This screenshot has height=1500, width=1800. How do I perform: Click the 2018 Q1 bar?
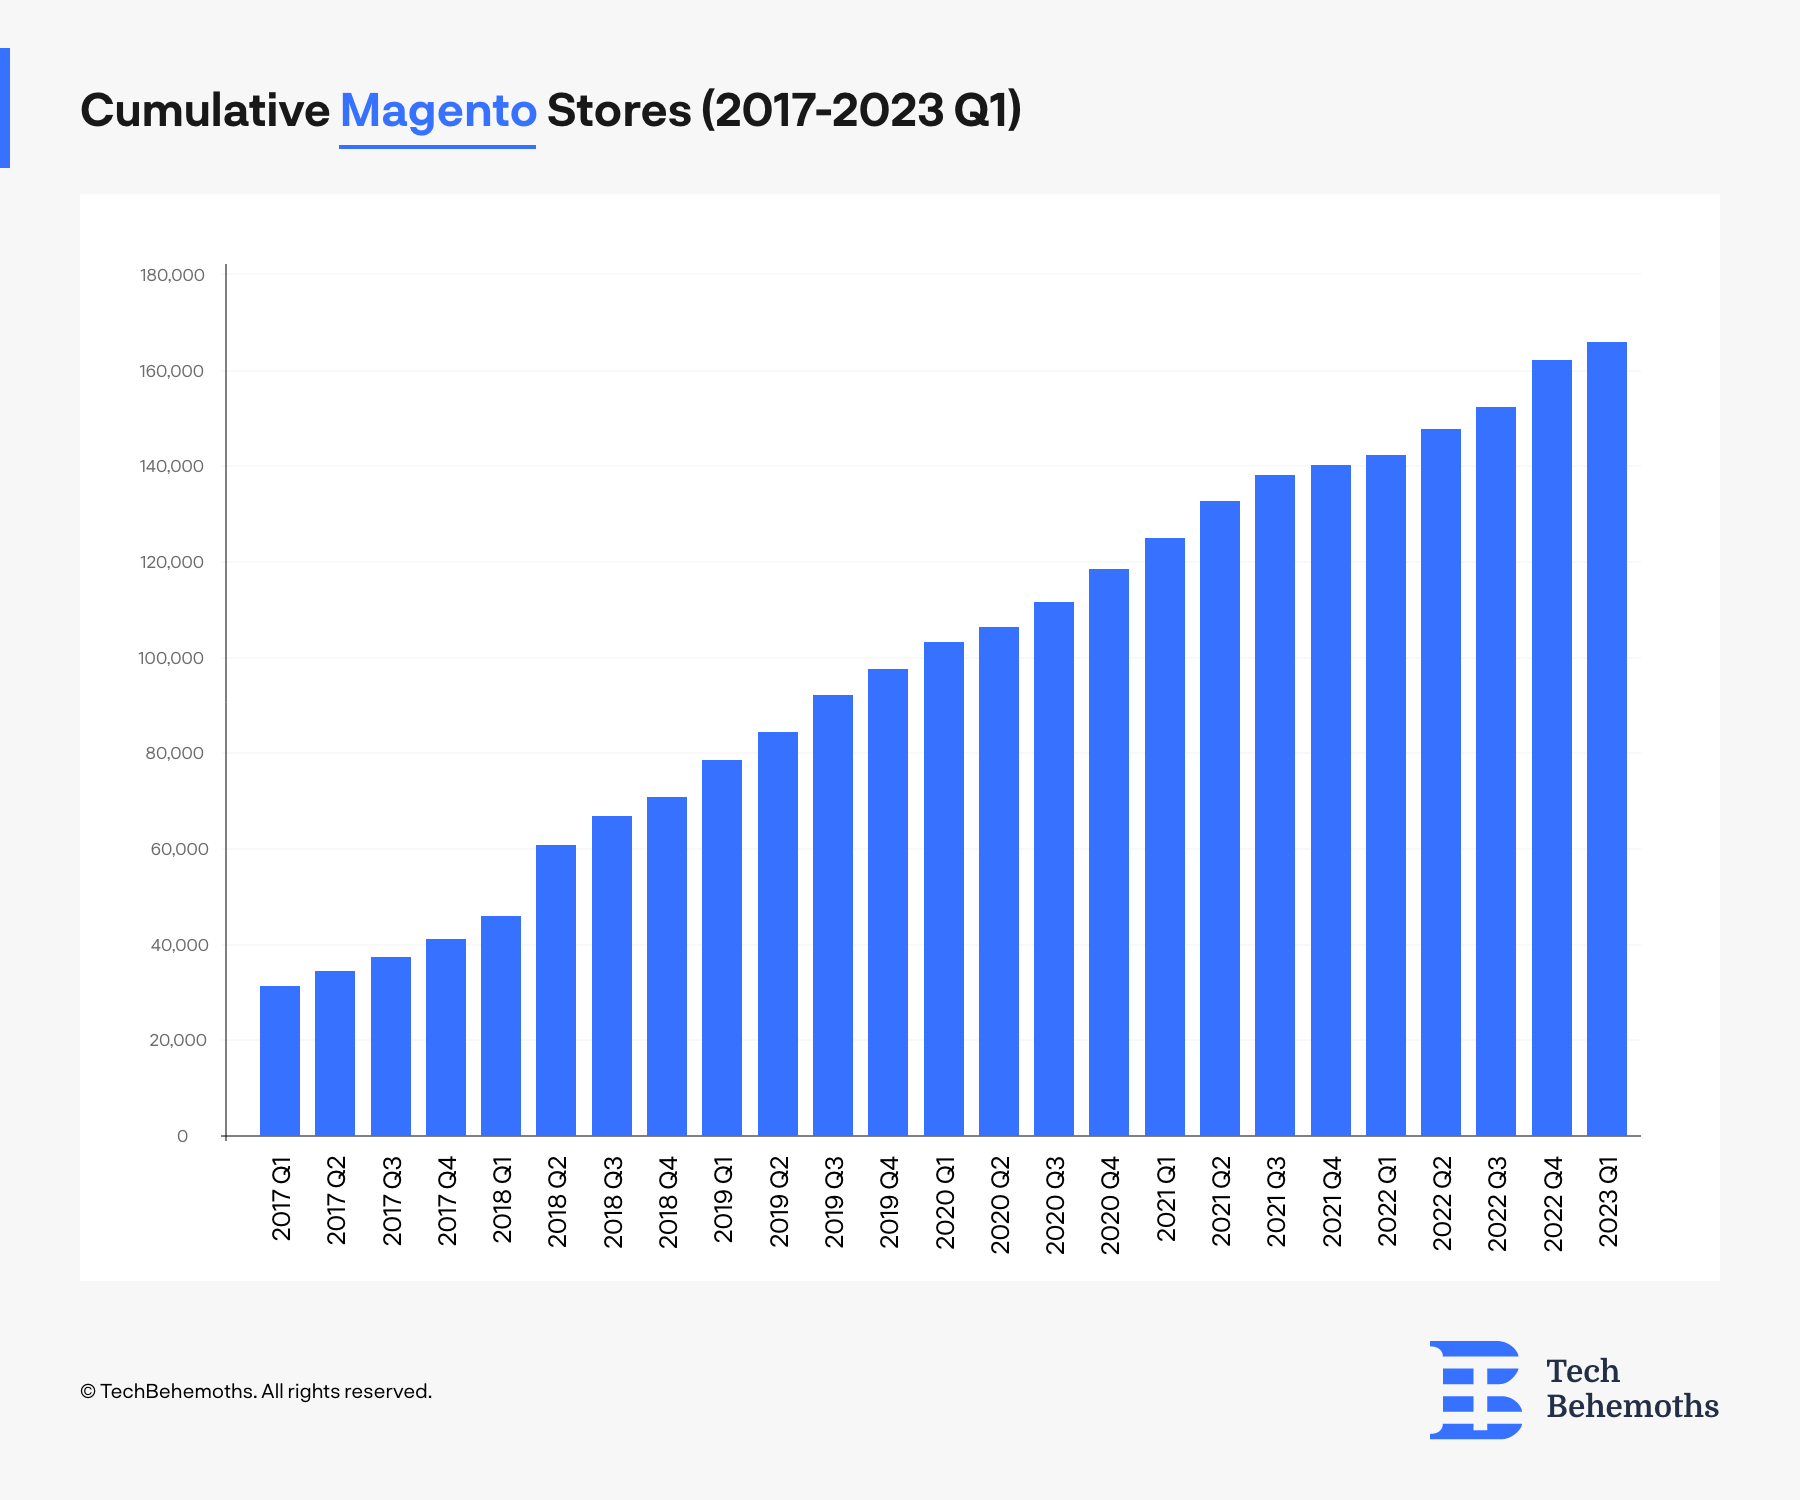pyautogui.click(x=501, y=1026)
